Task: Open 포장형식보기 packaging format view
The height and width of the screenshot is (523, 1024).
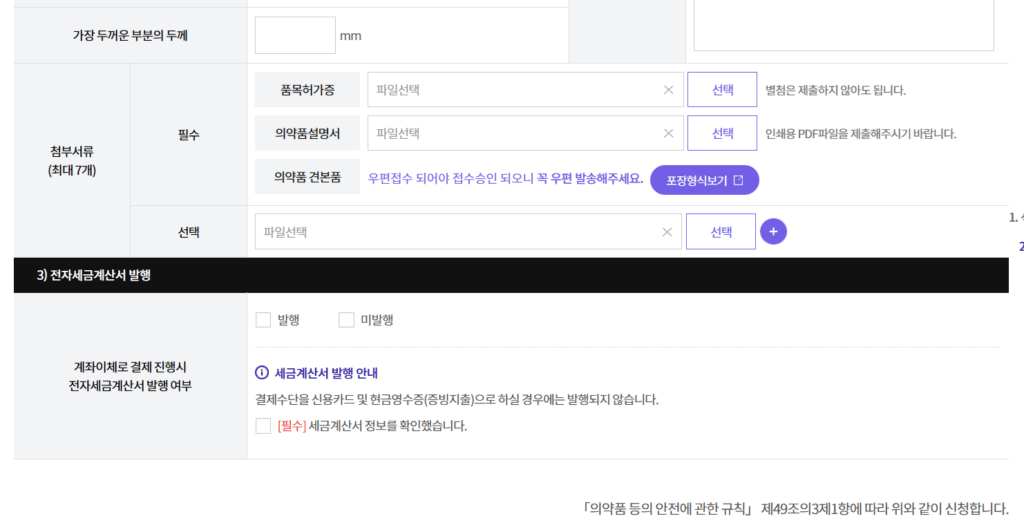Action: coord(704,180)
